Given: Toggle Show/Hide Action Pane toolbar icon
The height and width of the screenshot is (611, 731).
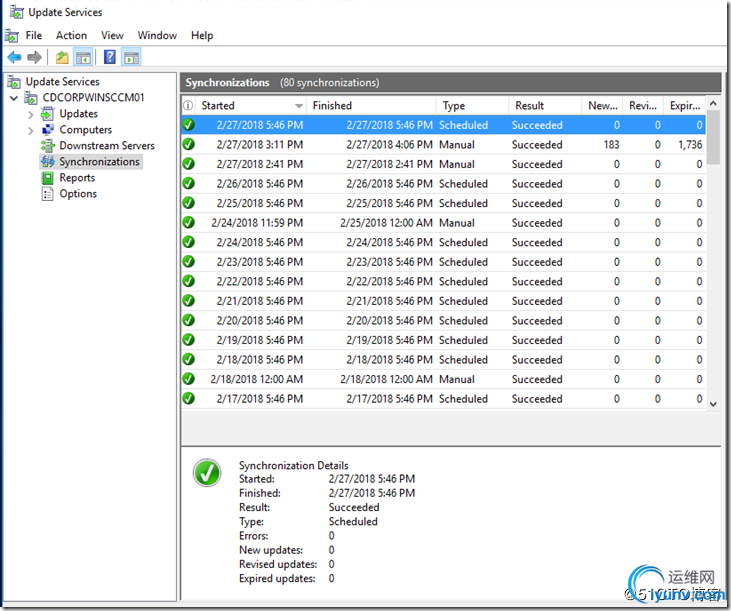Looking at the screenshot, I should [131, 57].
